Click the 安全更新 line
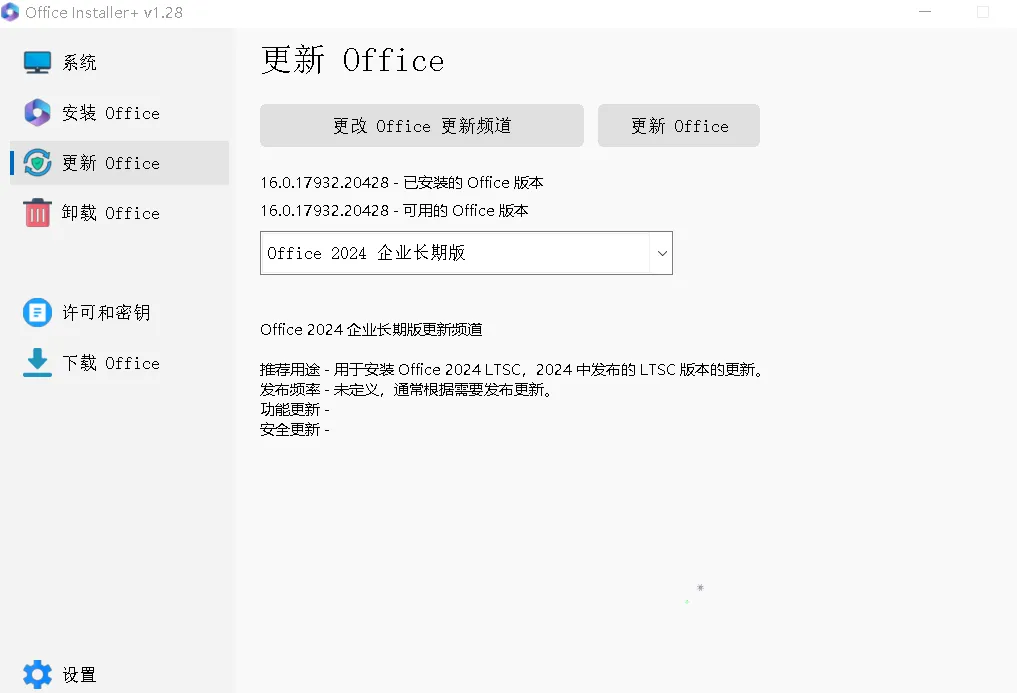1017x693 pixels. [294, 430]
